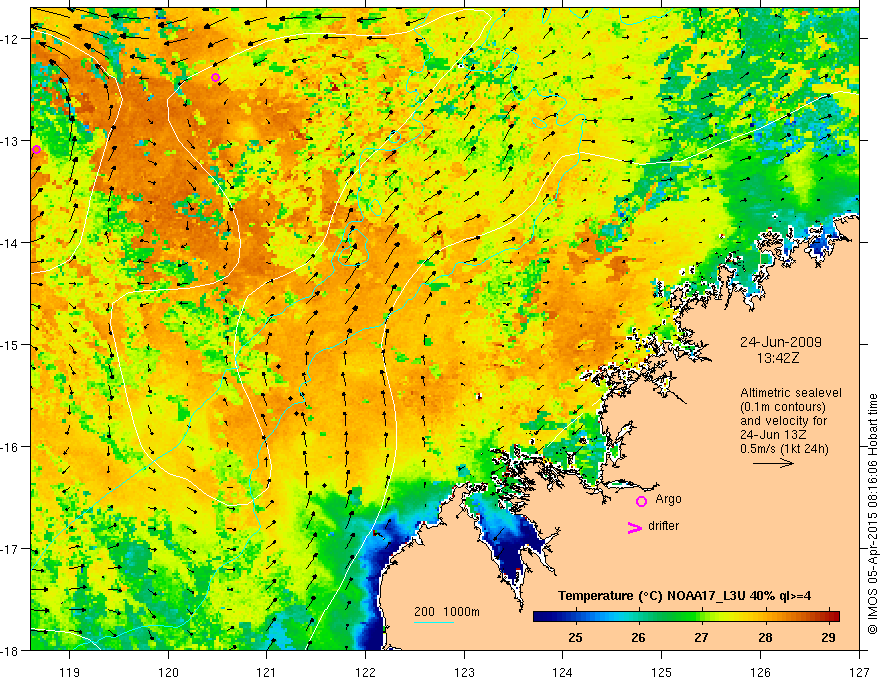880x680 pixels.
Task: Click the temperature color scale bar
Action: click(686, 616)
